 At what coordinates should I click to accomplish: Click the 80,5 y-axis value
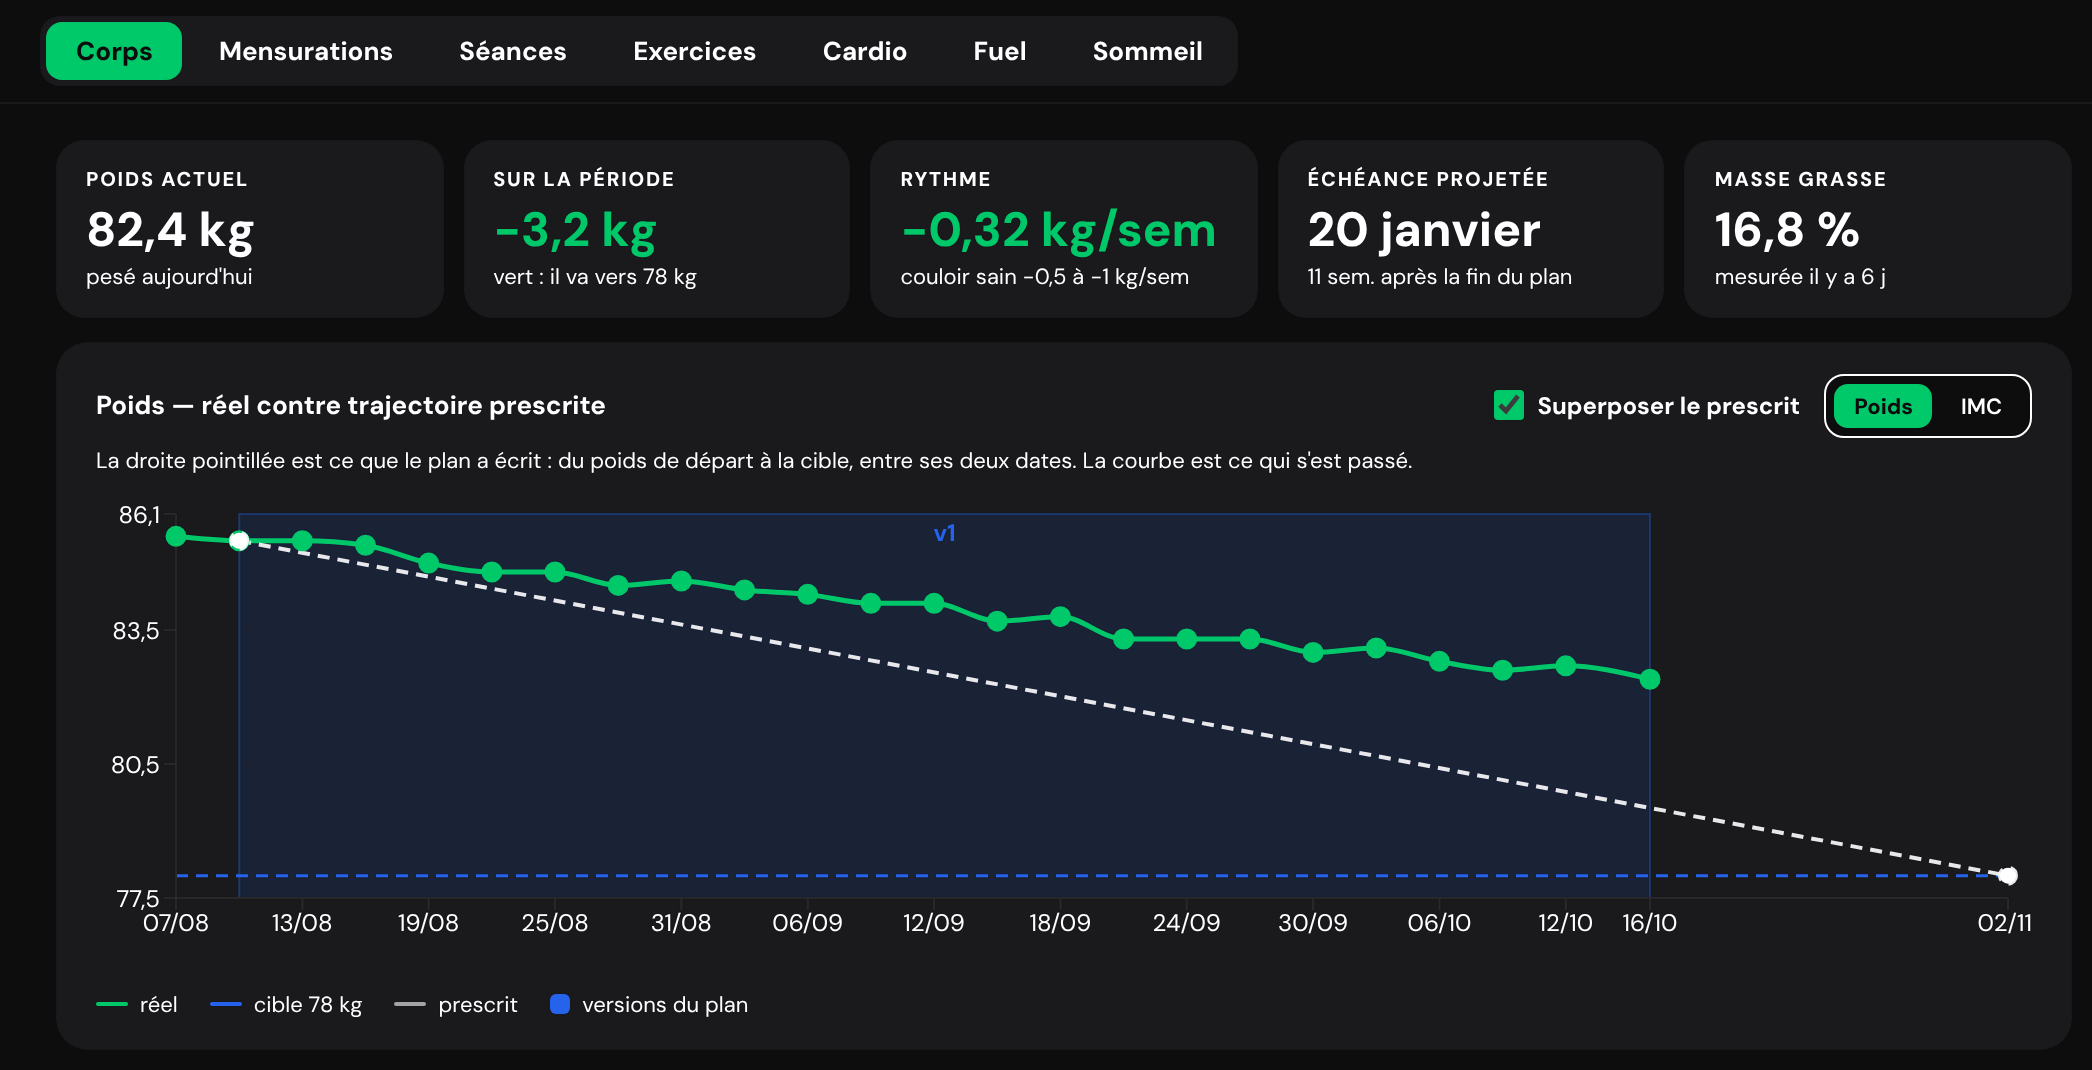(x=135, y=765)
